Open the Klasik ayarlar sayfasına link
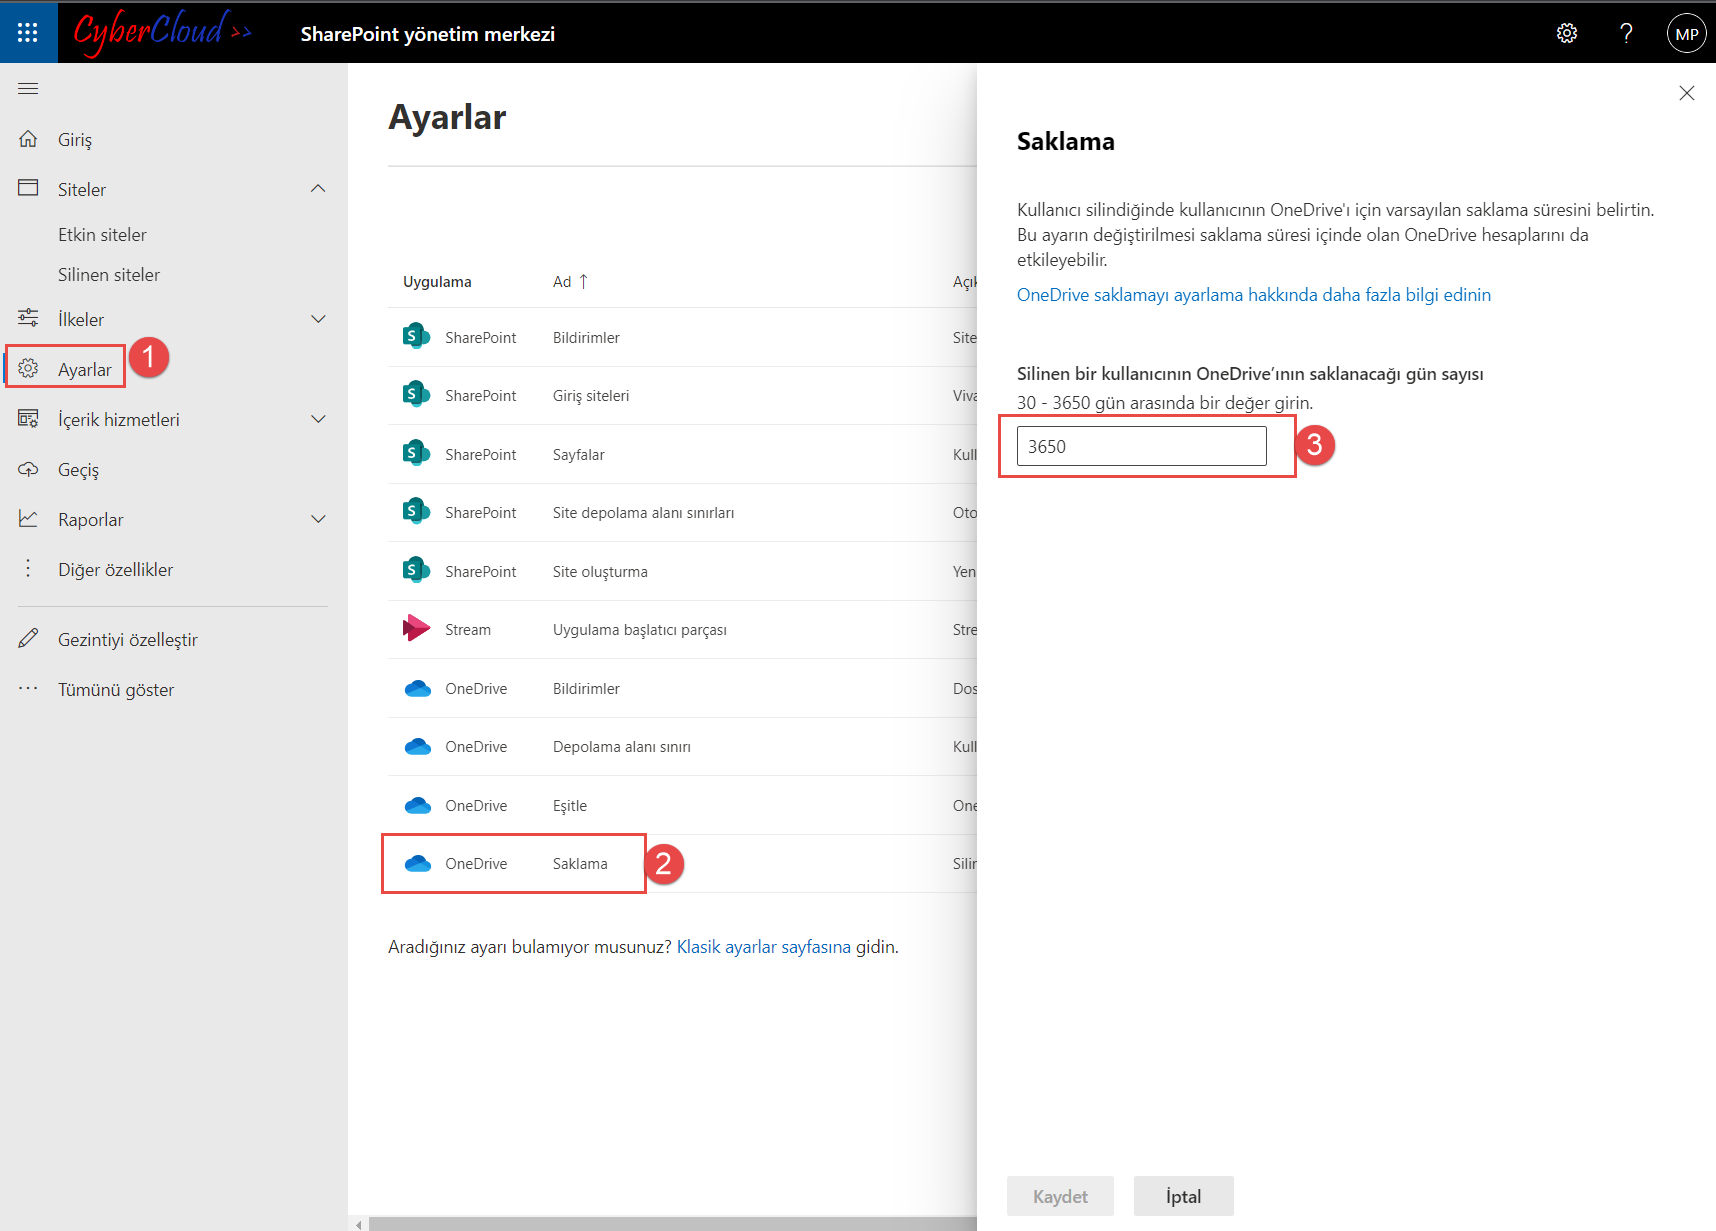 point(764,947)
